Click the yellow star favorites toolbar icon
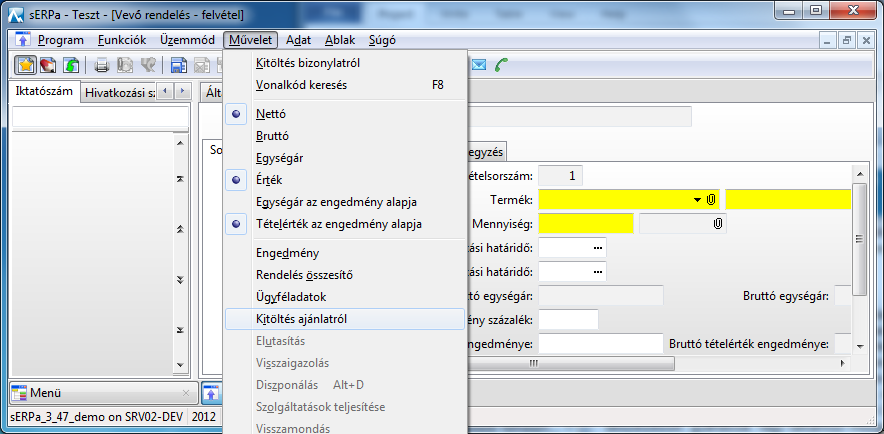 26,66
